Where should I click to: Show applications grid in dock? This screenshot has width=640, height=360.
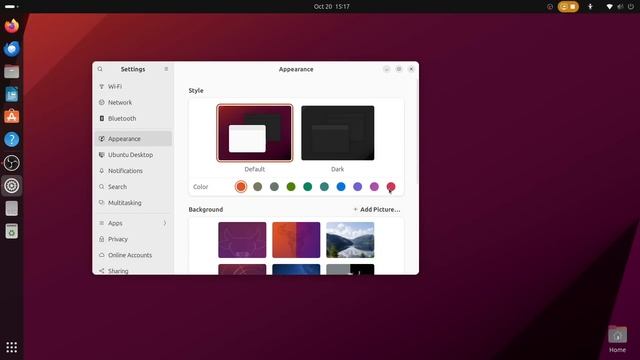click(11, 347)
